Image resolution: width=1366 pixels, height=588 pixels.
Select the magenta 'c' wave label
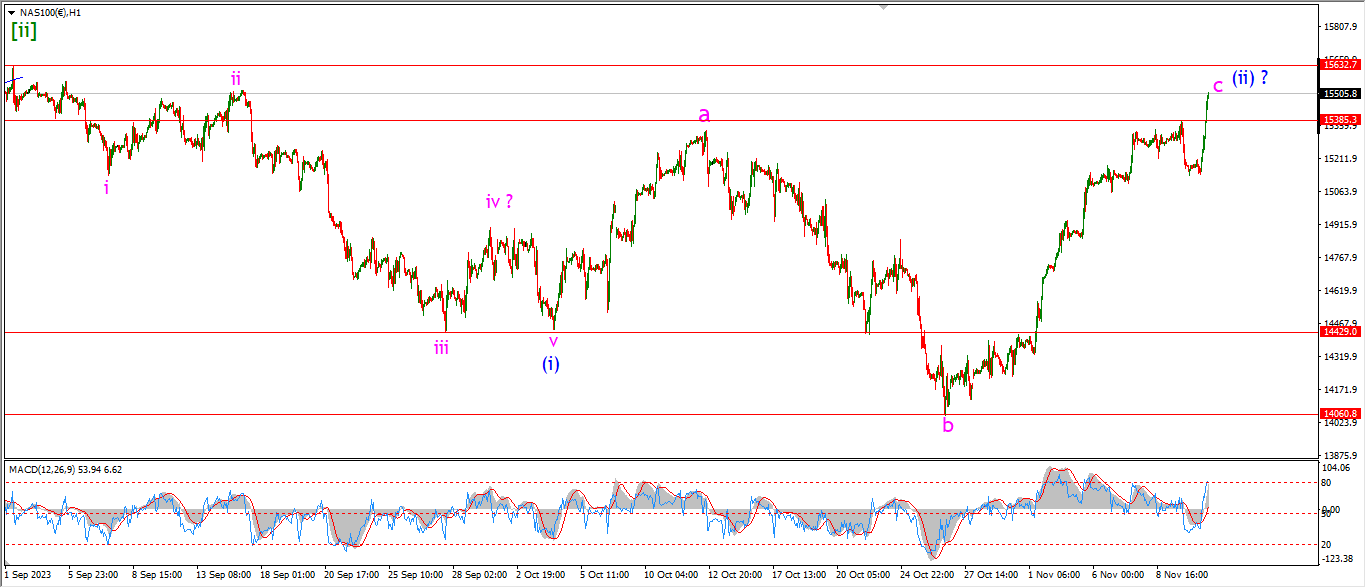[x=1217, y=85]
